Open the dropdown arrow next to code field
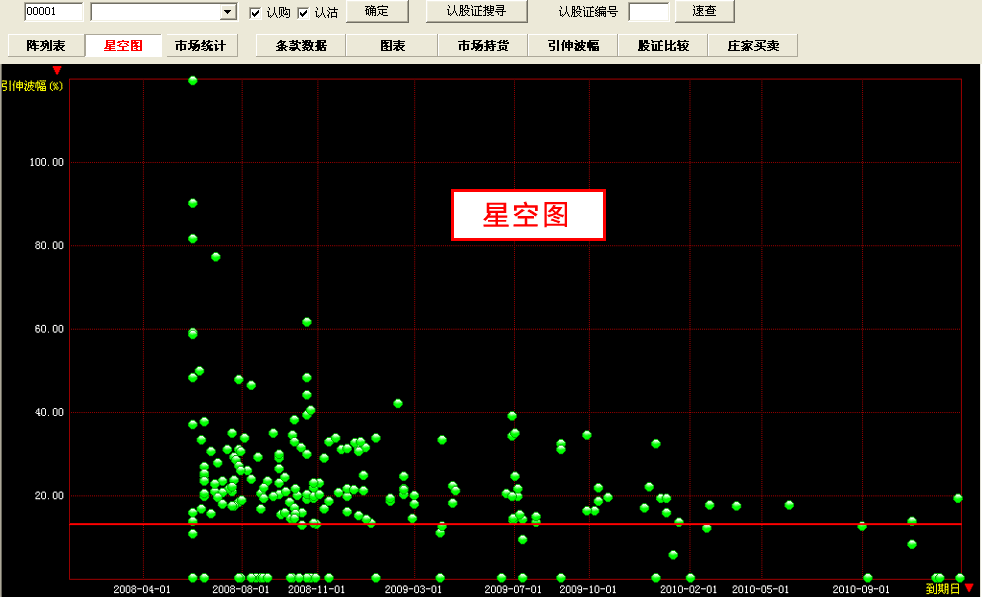This screenshot has width=982, height=597. point(228,12)
